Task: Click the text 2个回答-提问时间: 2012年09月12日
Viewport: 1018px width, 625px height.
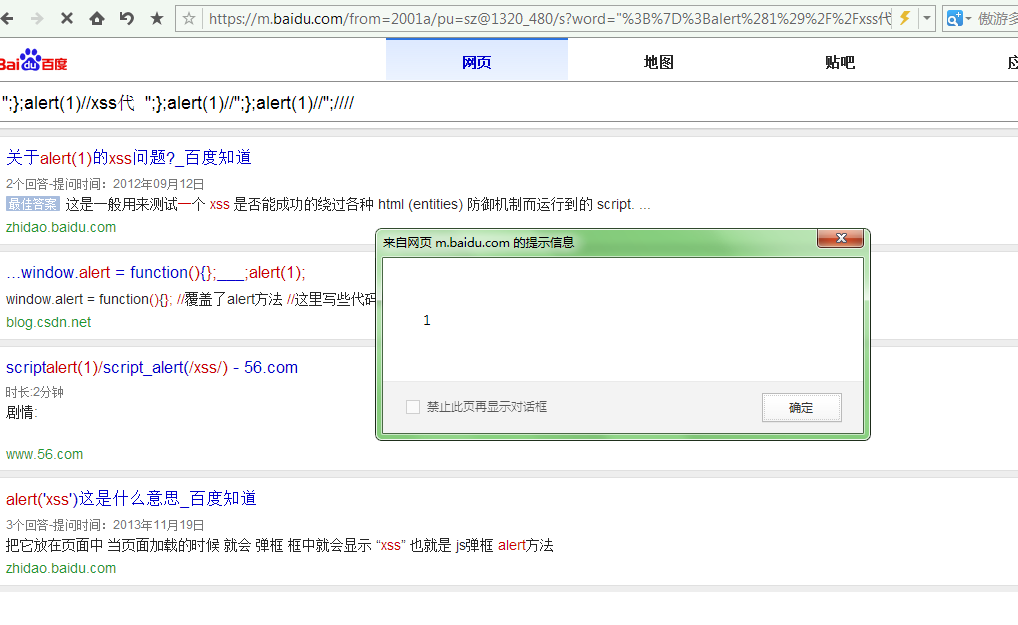Action: point(105,184)
